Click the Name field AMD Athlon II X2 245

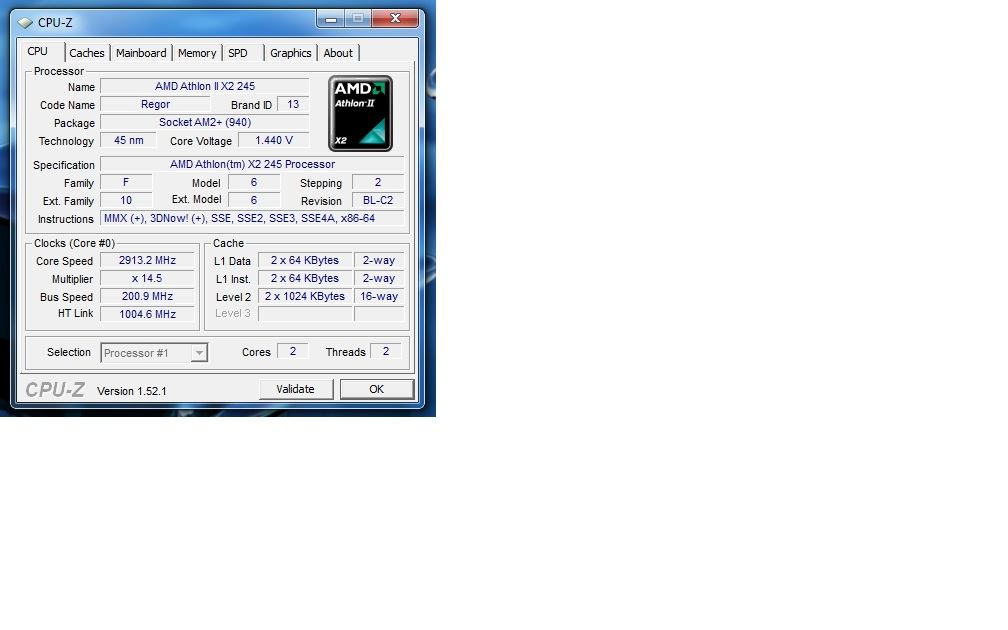pyautogui.click(x=204, y=86)
